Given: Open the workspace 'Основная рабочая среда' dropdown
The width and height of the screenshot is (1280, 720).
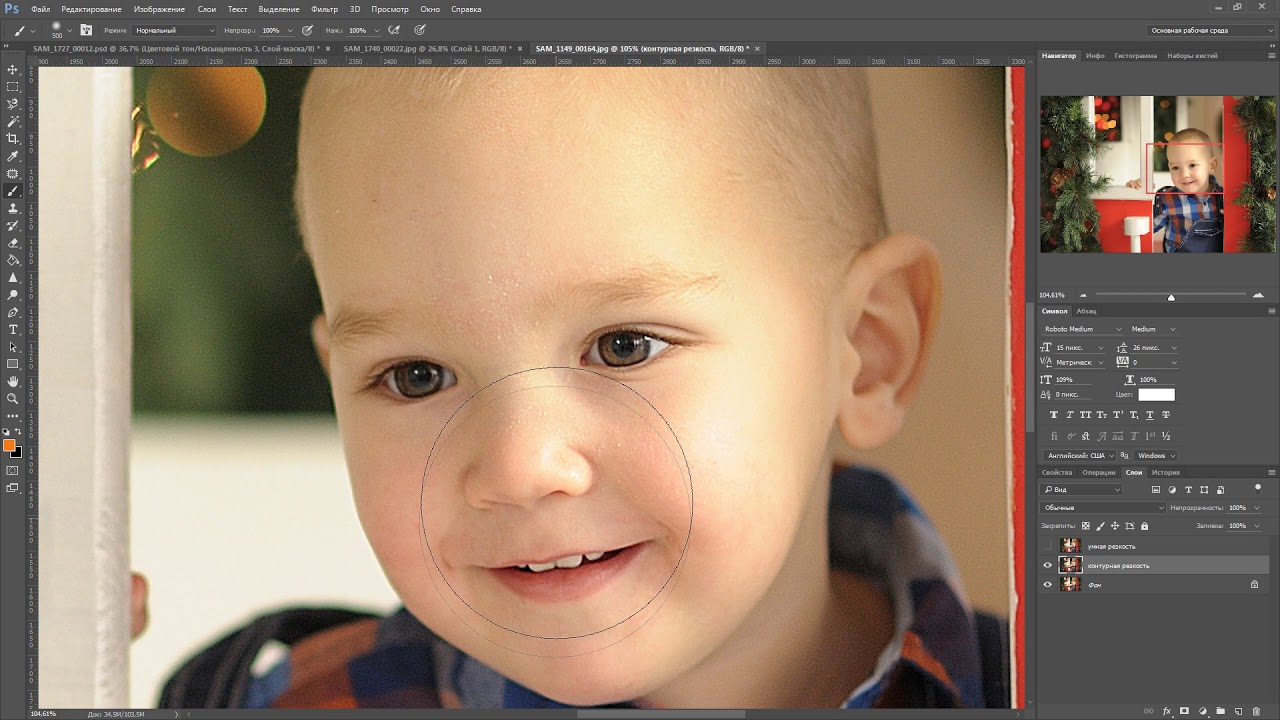Looking at the screenshot, I should 1210,30.
